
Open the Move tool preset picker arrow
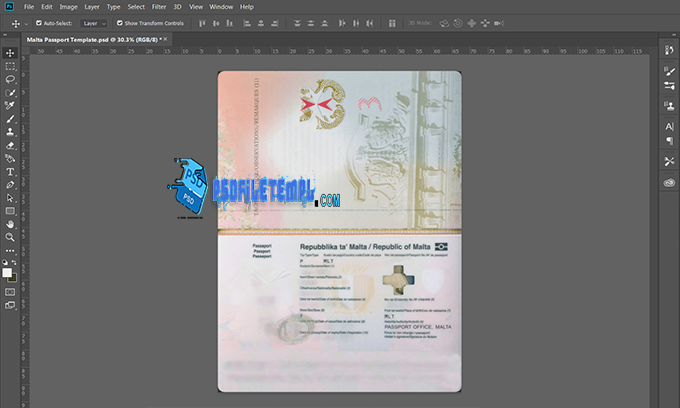26,24
